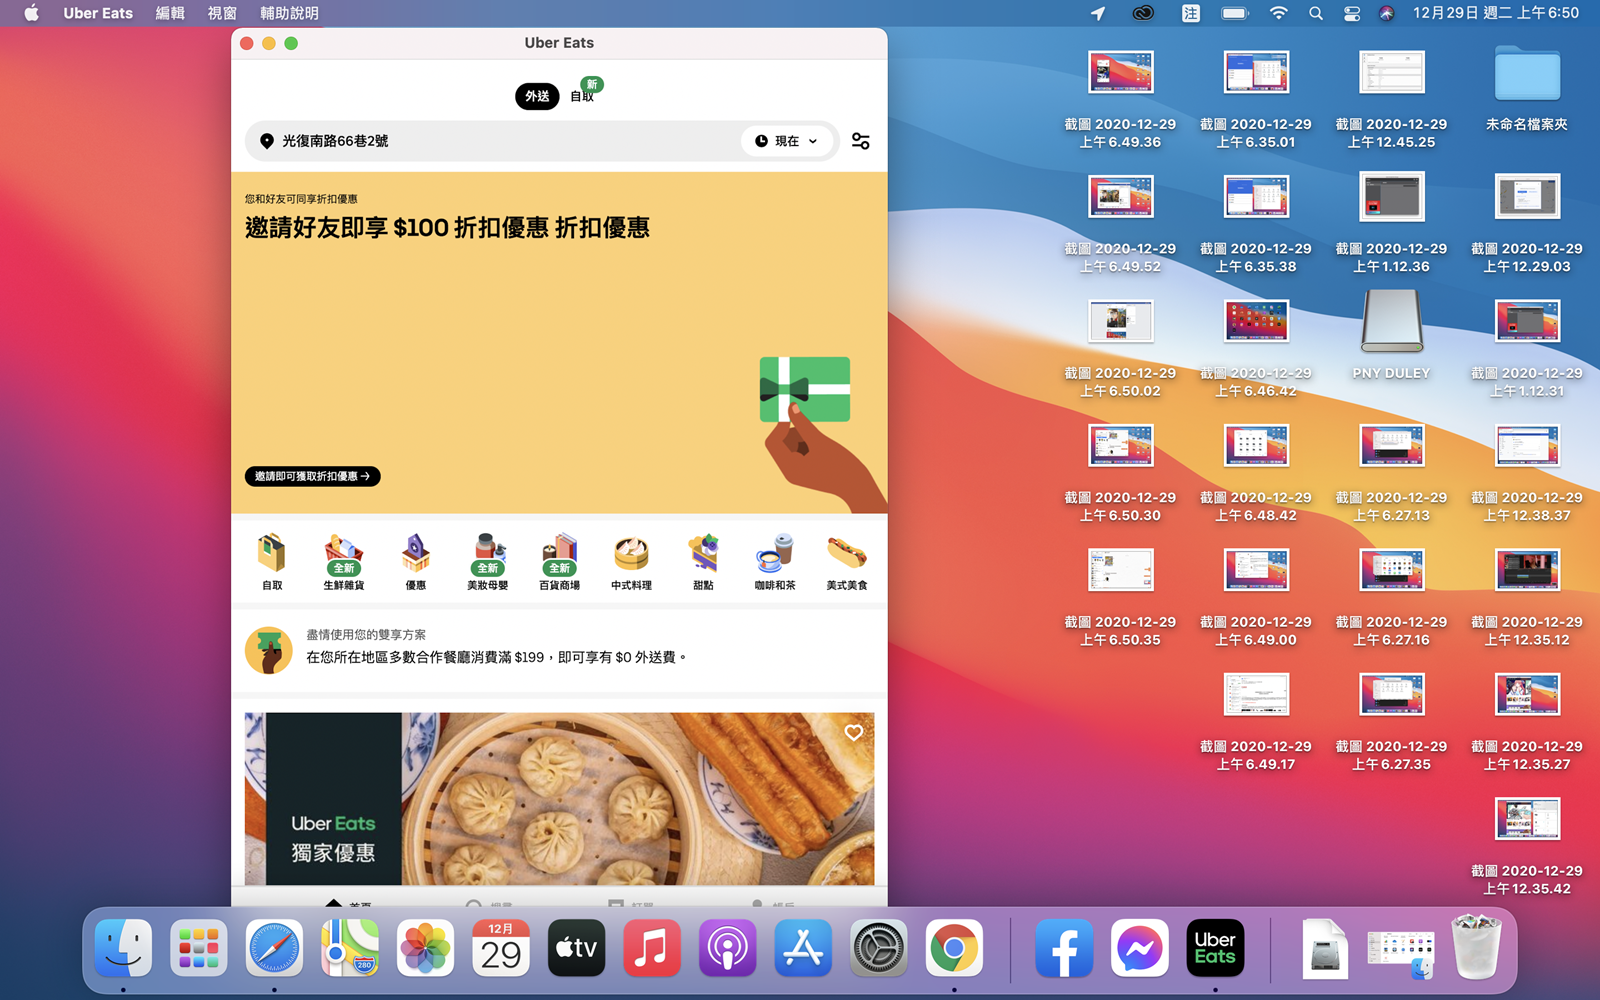Viewport: 1600px width, 1000px height.
Task: Select the 百貨商場 category icon
Action: click(558, 560)
